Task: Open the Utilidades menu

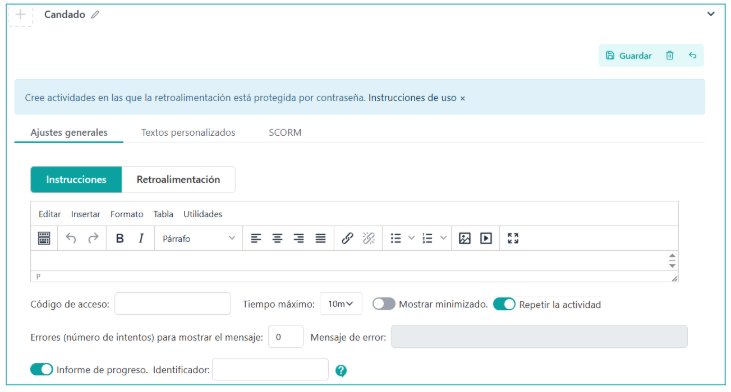Action: click(202, 214)
